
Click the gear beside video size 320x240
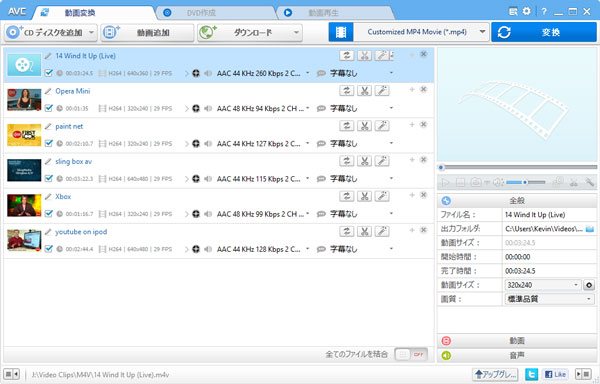(589, 285)
